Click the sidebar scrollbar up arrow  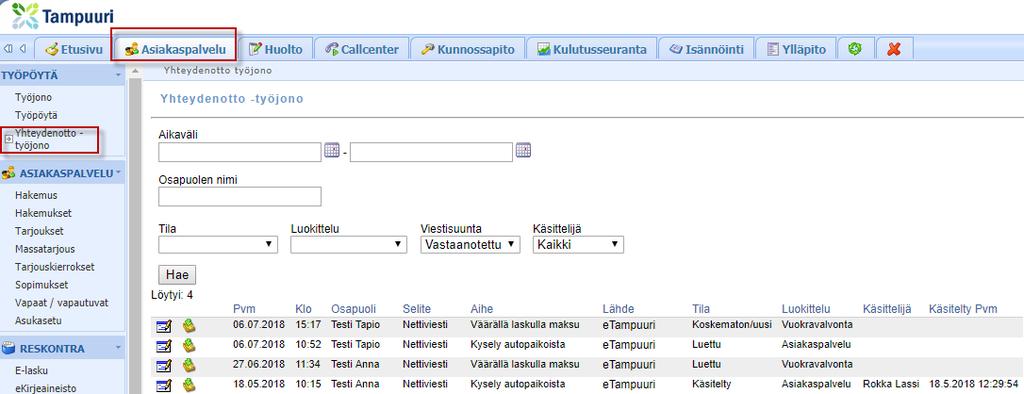pos(136,71)
